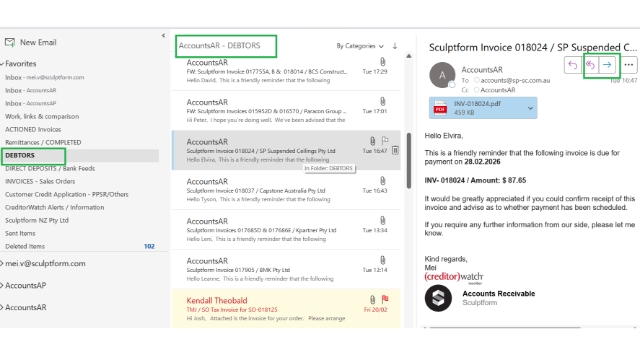Screen dimensions: 640x360
Task: Click the sender avatar circle A
Action: pyautogui.click(x=442, y=75)
